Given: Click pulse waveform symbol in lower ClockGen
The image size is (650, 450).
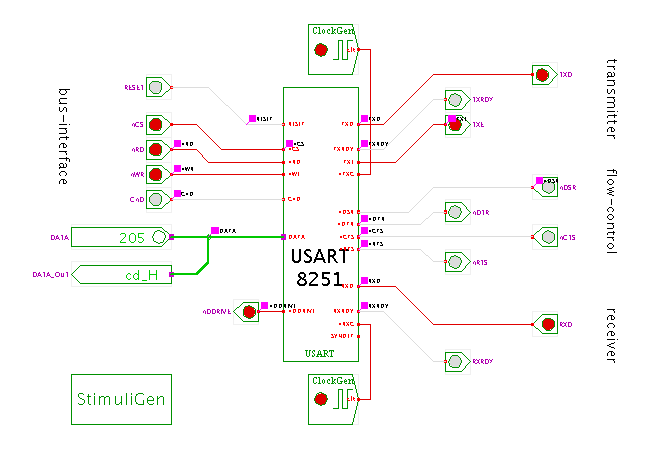Looking at the screenshot, I should point(343,399).
